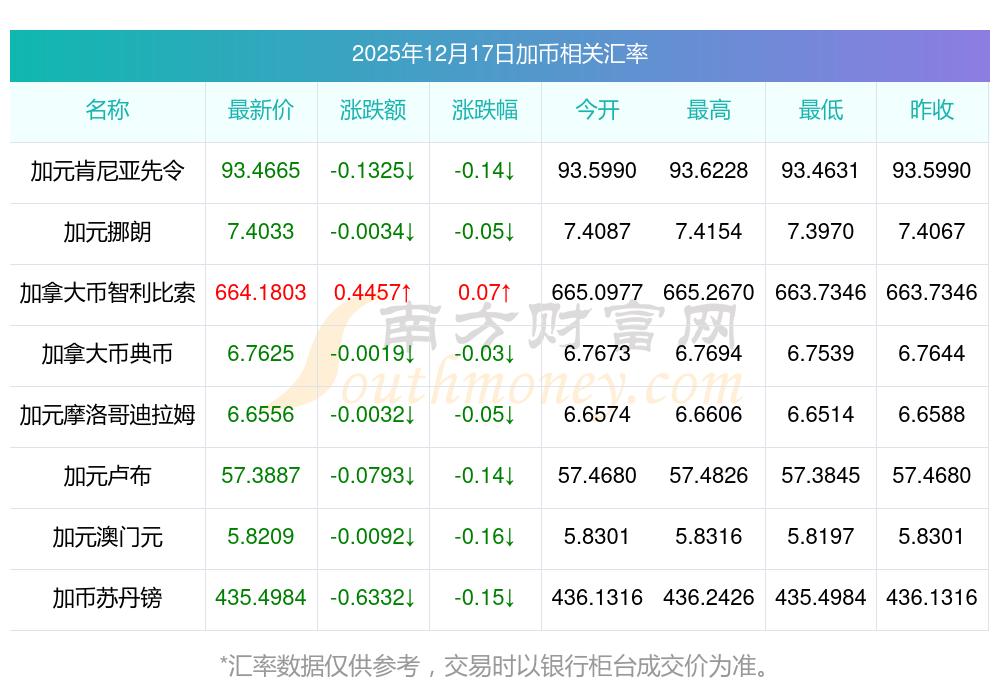This screenshot has height=697, width=1000.
Task: Click the 最新价 column header
Action: (261, 110)
